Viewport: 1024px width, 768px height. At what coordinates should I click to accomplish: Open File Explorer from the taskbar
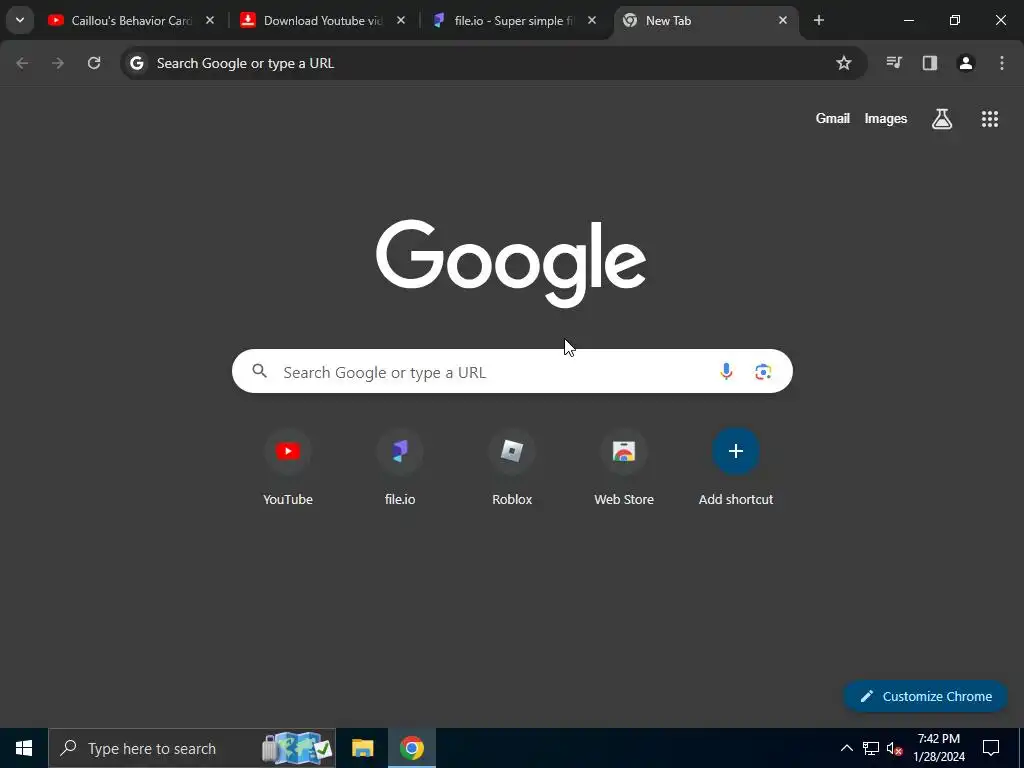[362, 748]
